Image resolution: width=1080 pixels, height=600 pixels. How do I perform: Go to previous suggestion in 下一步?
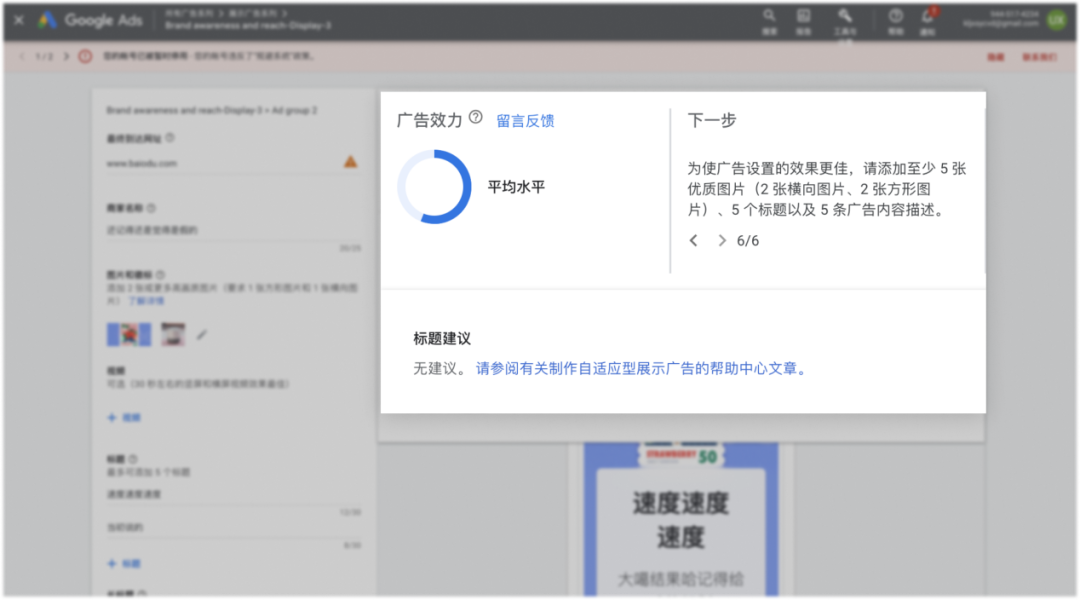[694, 240]
